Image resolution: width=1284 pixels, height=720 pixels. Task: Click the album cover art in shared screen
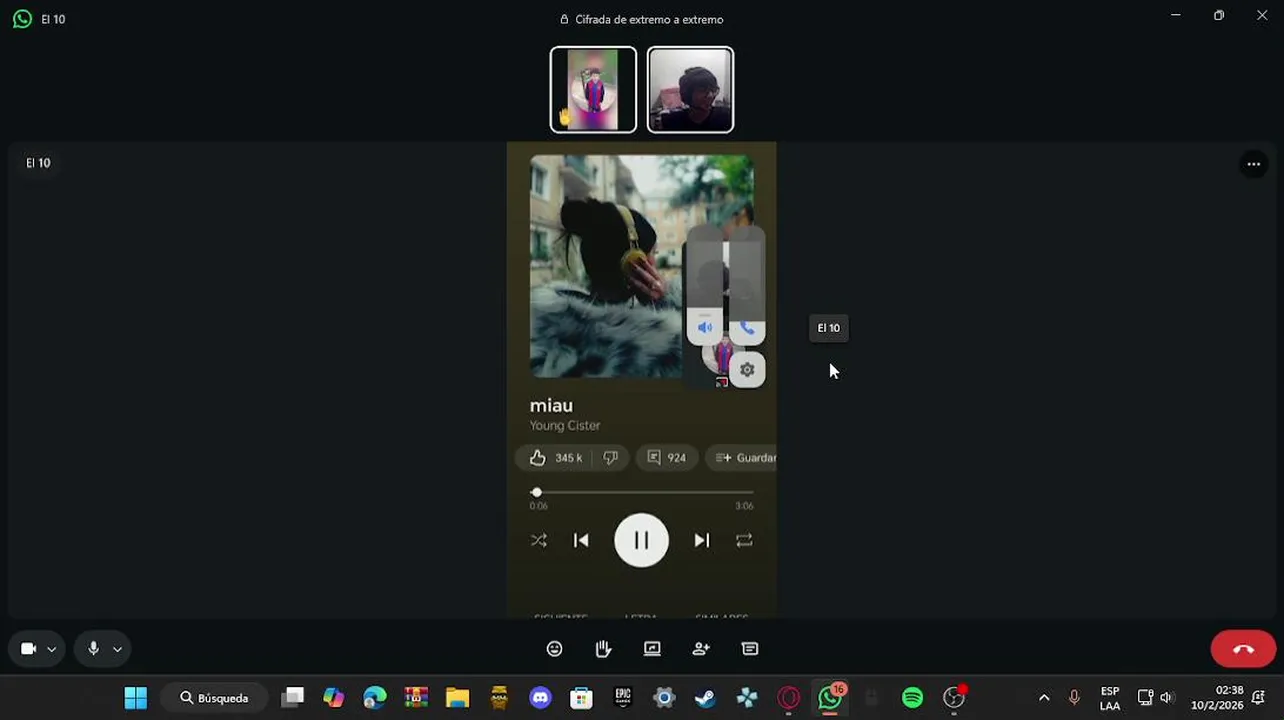point(641,266)
